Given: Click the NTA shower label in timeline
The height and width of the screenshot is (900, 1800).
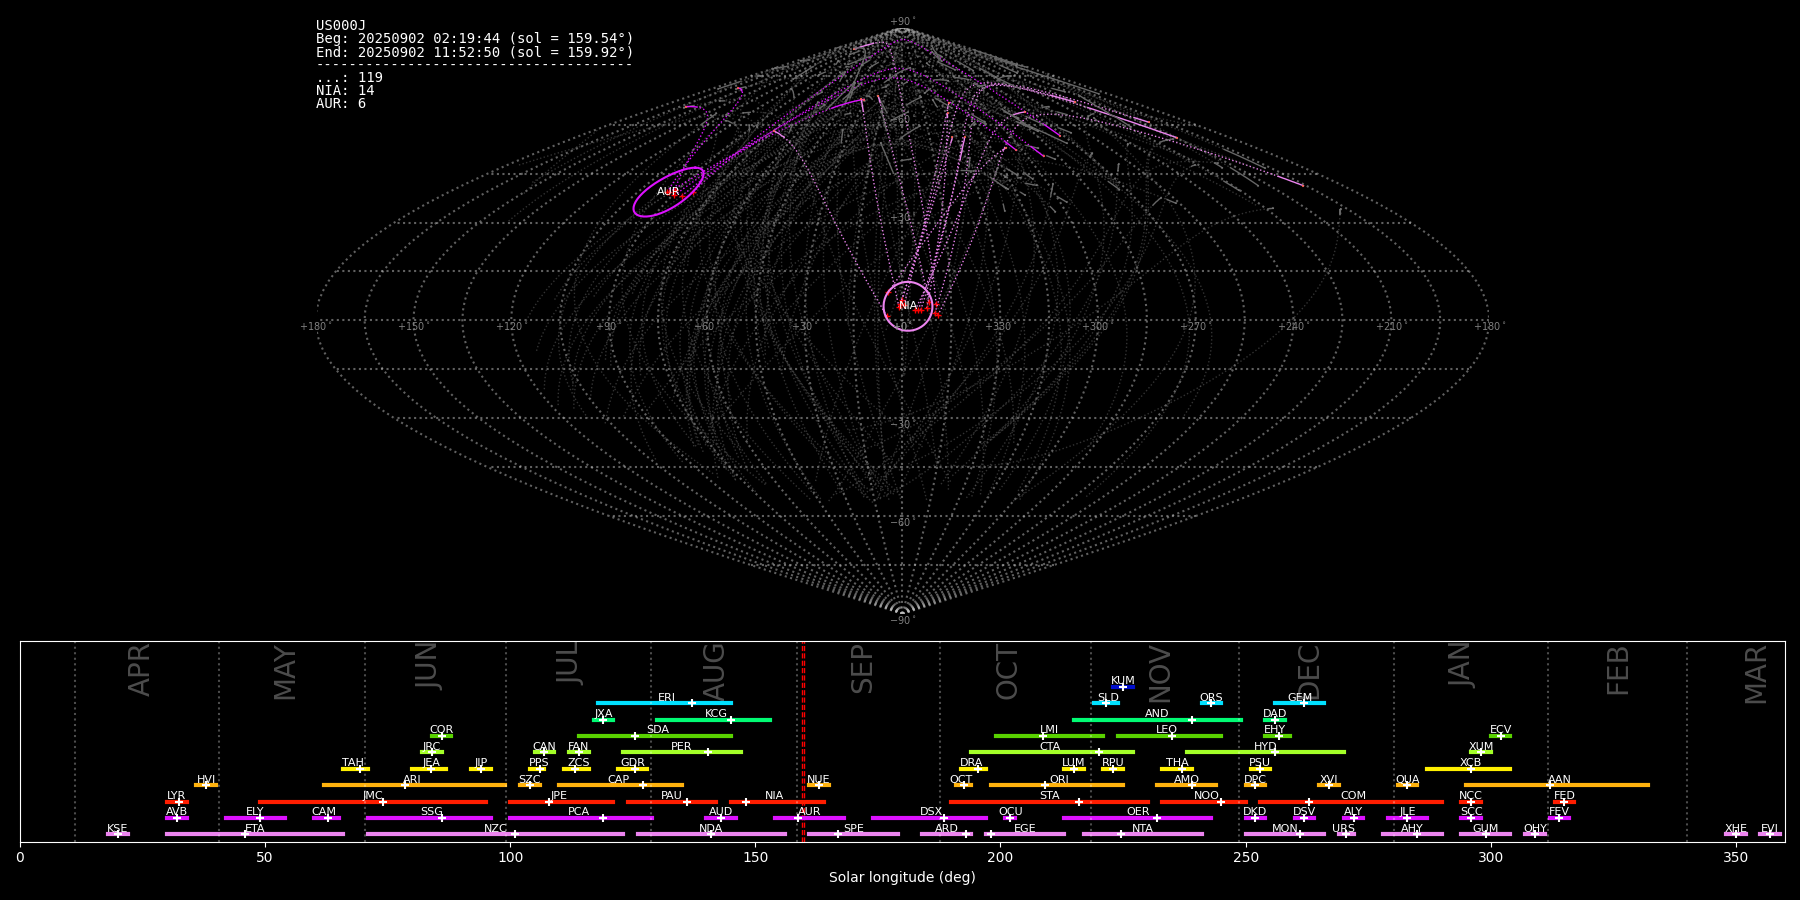Looking at the screenshot, I should tap(1142, 828).
